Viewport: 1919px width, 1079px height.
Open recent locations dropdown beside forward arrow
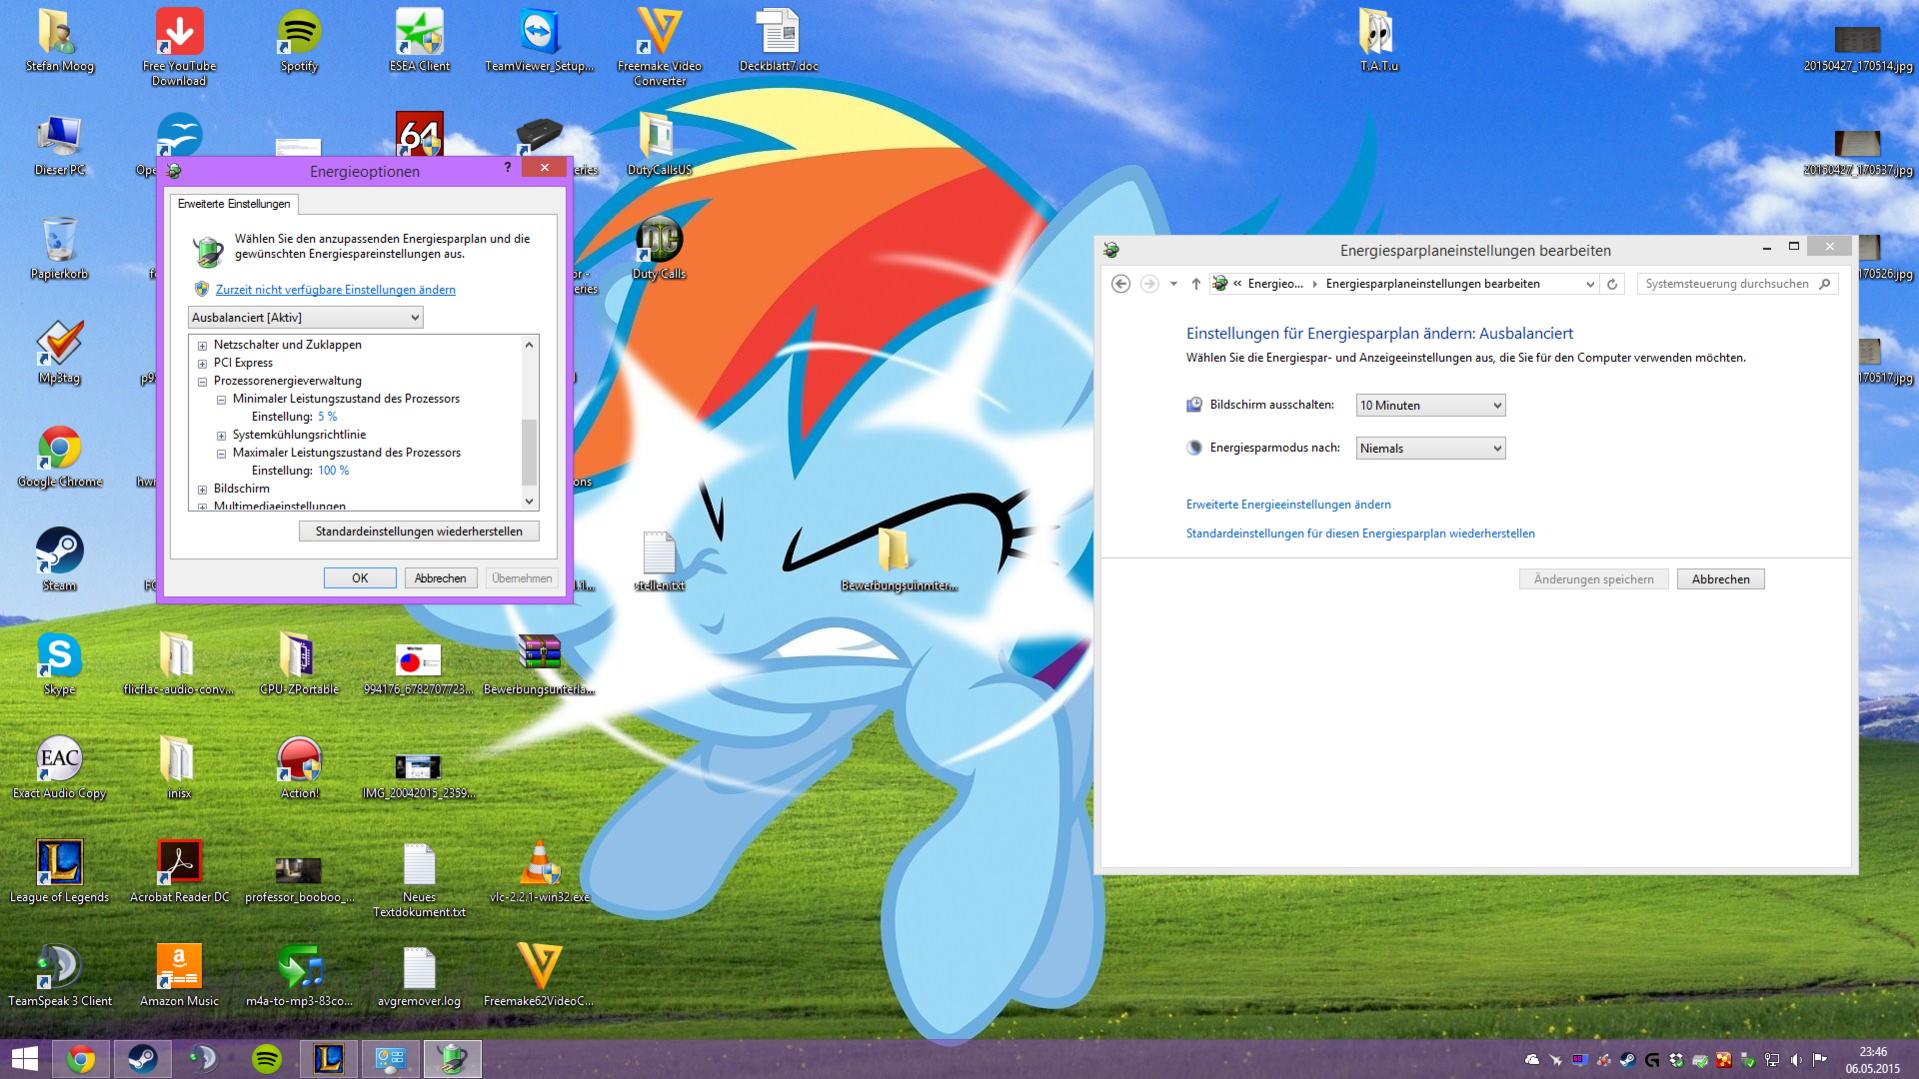(x=1174, y=284)
